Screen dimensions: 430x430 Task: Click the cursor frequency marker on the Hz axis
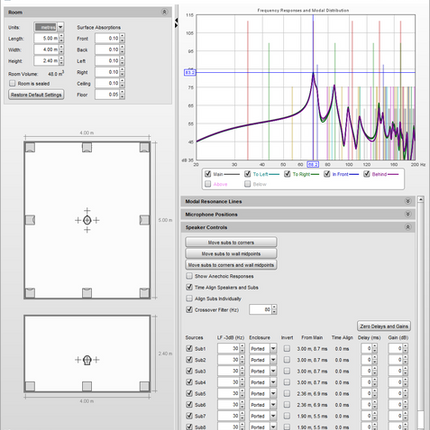click(x=313, y=164)
